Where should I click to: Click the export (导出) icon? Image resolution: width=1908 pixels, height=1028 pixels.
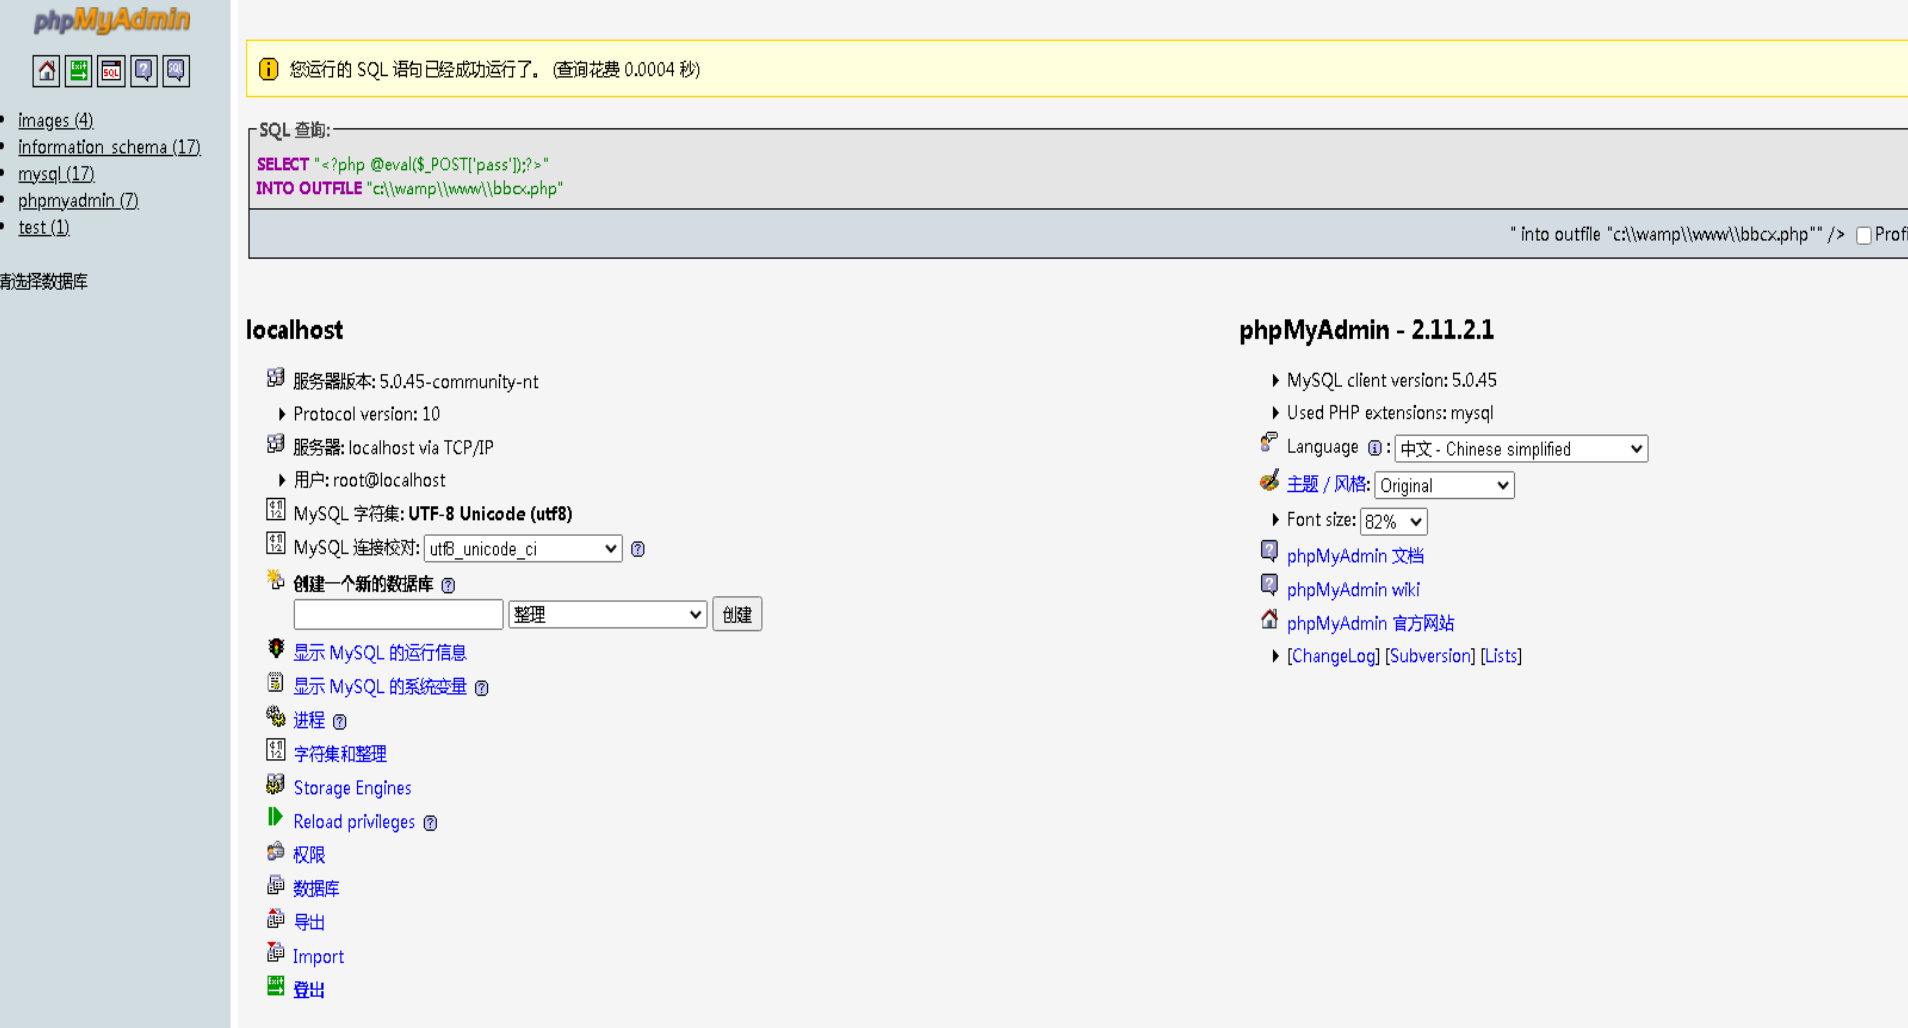coord(276,918)
